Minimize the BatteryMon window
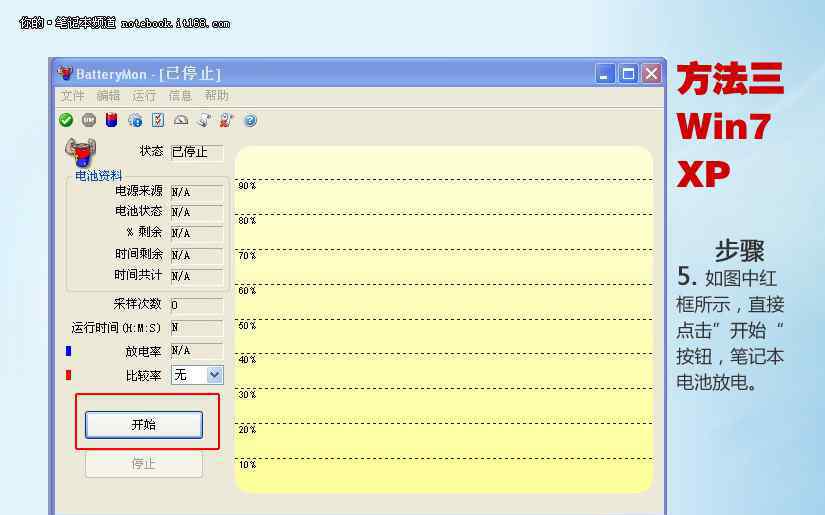The image size is (825, 515). (x=605, y=73)
